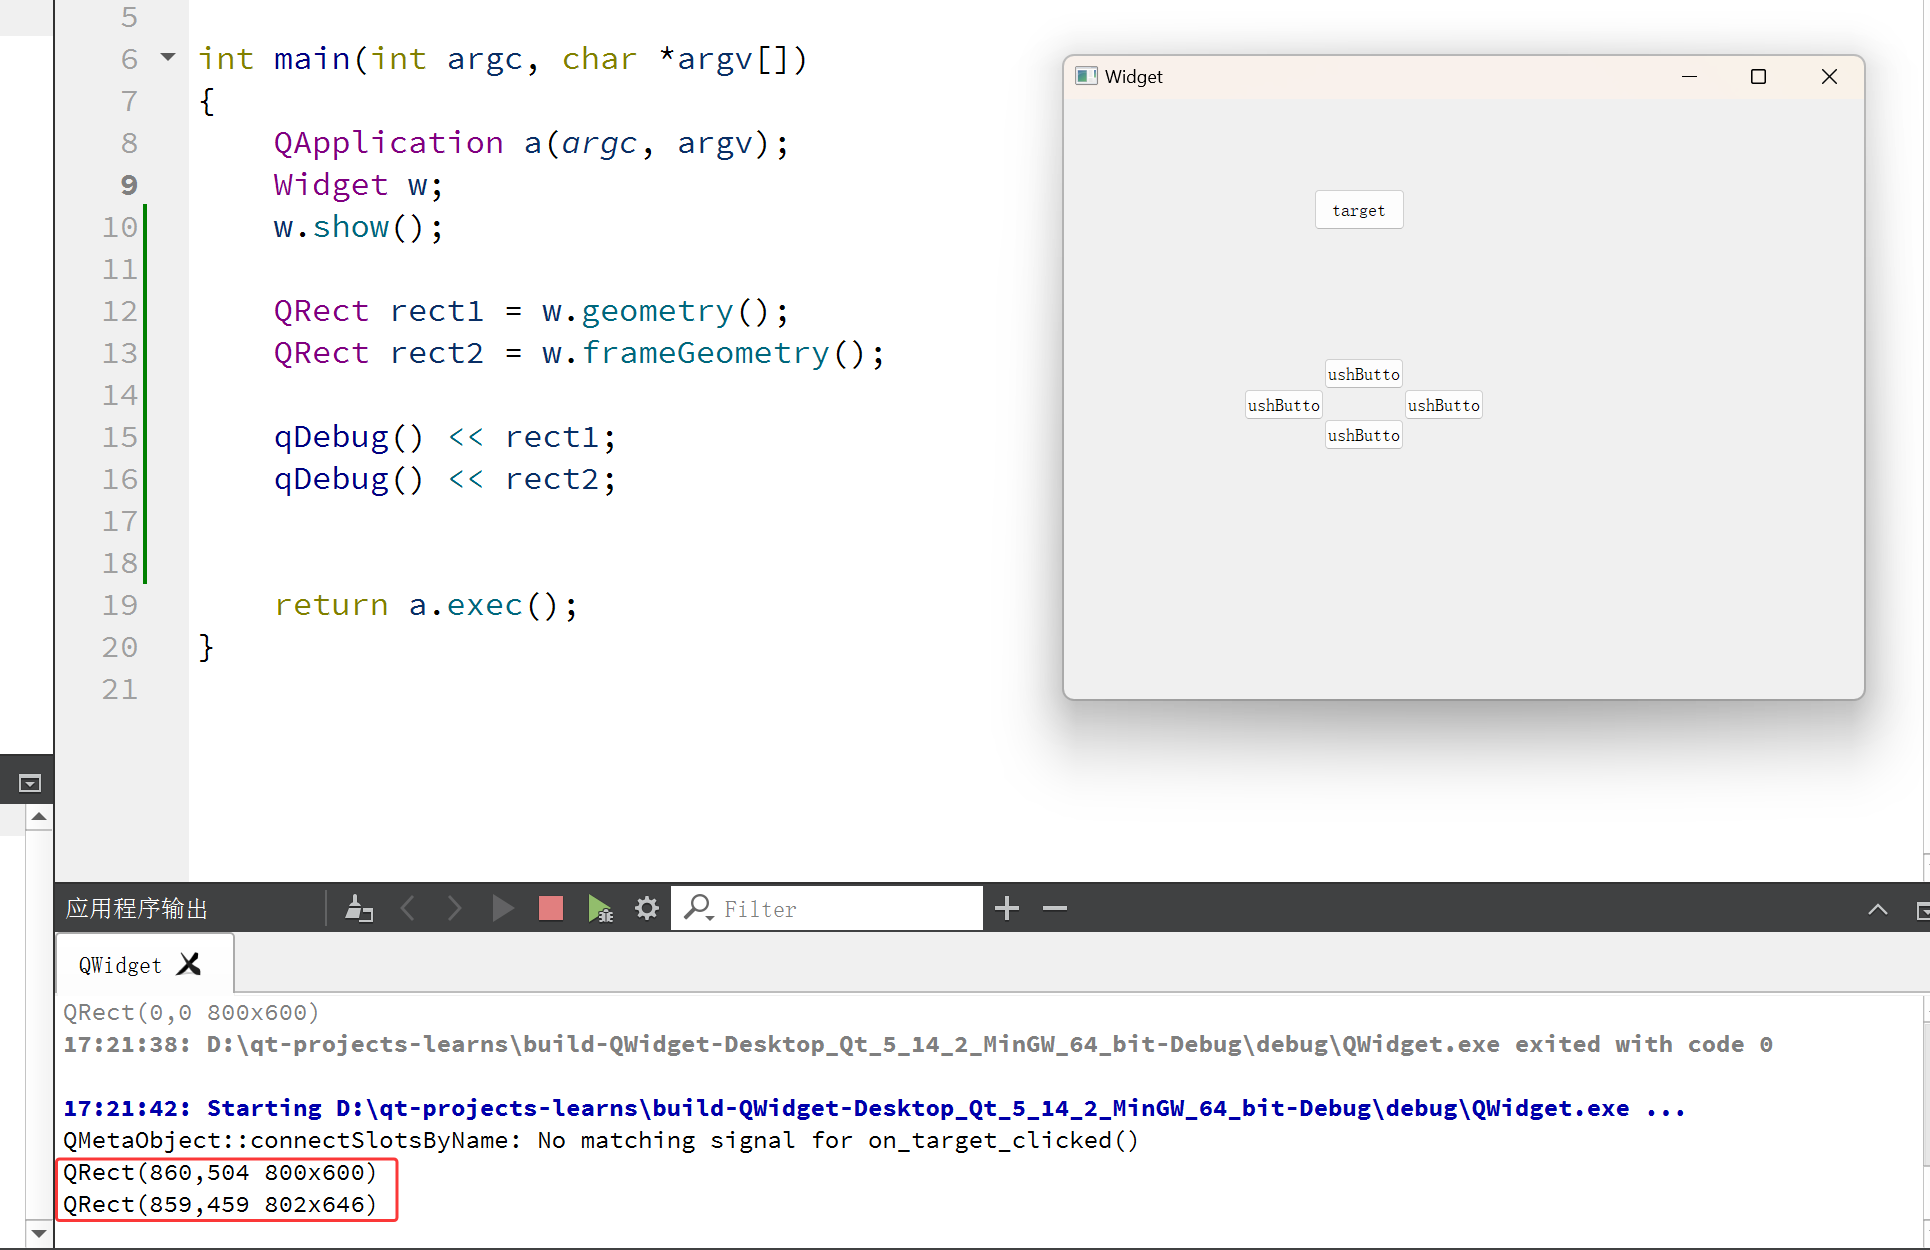Click the left ushButto button
The height and width of the screenshot is (1250, 1930).
click(1283, 405)
